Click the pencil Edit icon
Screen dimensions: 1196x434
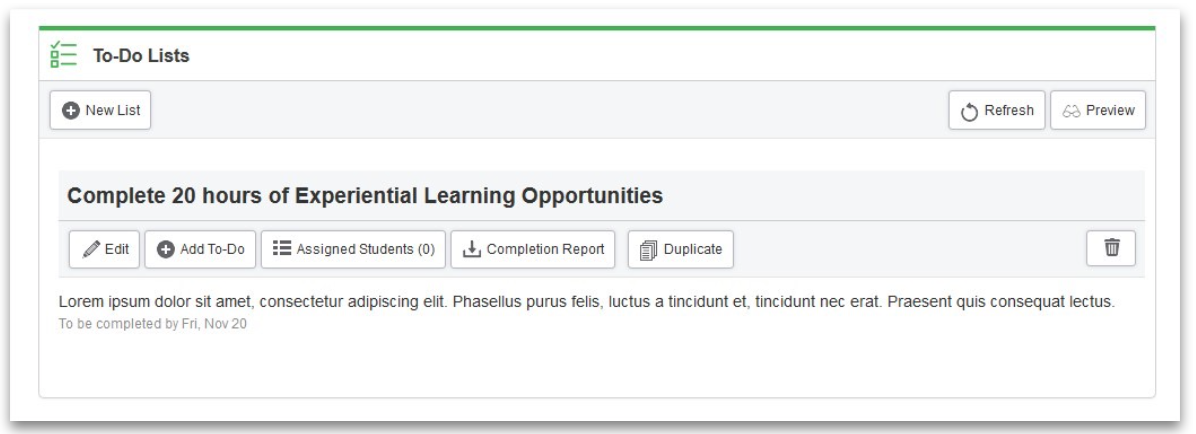click(x=92, y=249)
